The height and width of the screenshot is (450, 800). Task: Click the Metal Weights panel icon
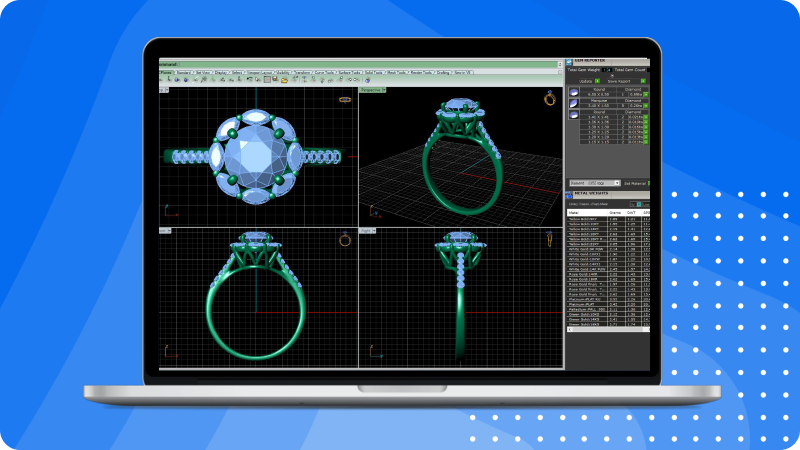pos(569,194)
